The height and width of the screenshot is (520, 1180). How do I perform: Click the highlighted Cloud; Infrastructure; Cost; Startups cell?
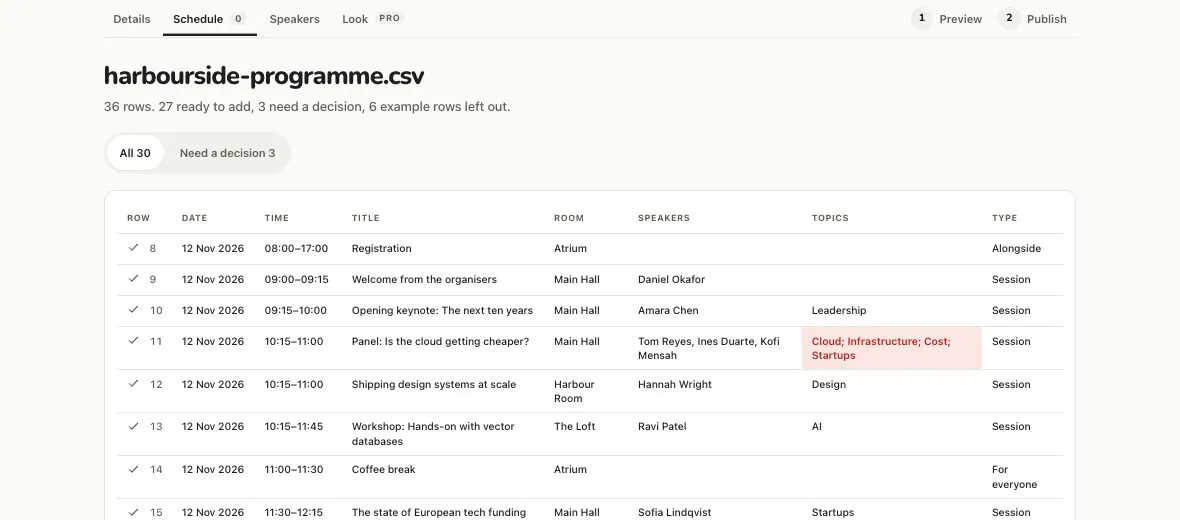(892, 348)
